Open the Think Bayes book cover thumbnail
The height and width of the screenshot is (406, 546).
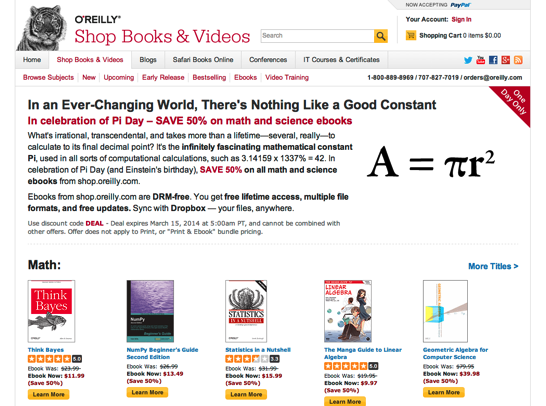coord(52,311)
